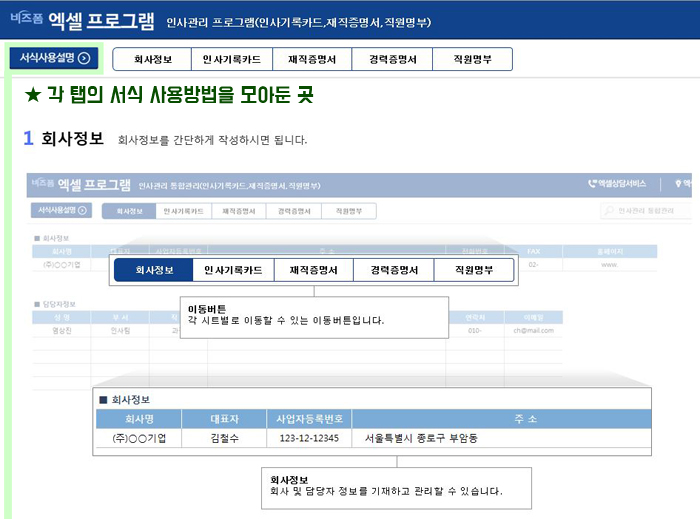
Task: Click the search magnifier icon in the preview
Action: pos(608,210)
